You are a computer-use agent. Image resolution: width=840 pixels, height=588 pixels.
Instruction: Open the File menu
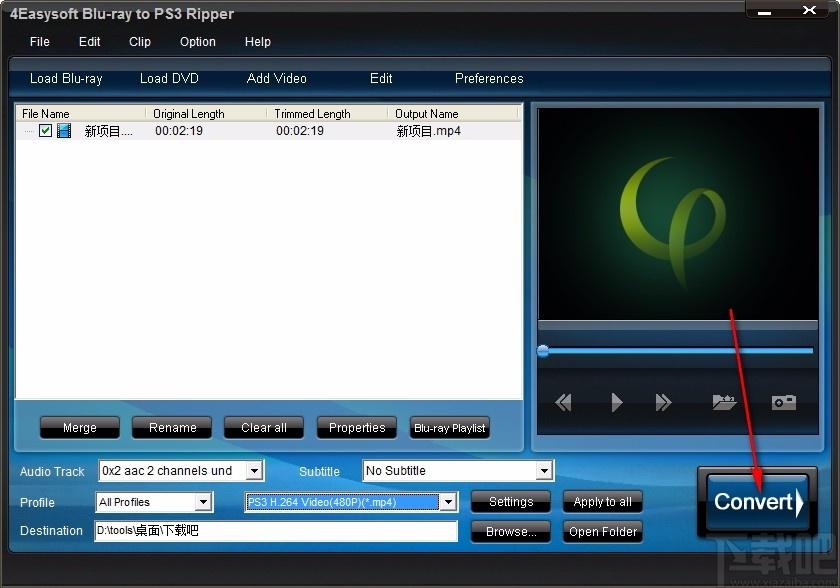click(40, 42)
